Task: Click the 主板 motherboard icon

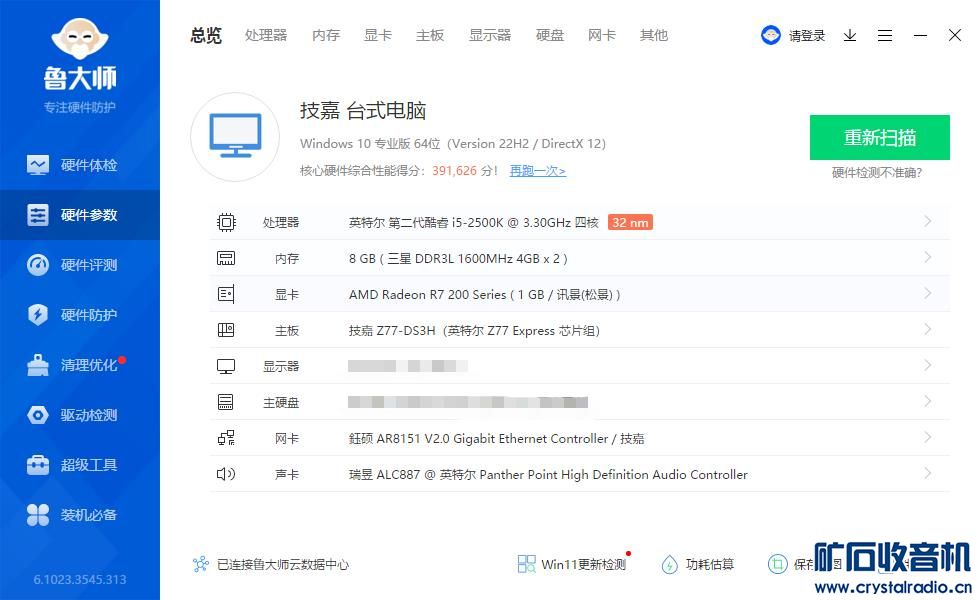Action: 226,330
